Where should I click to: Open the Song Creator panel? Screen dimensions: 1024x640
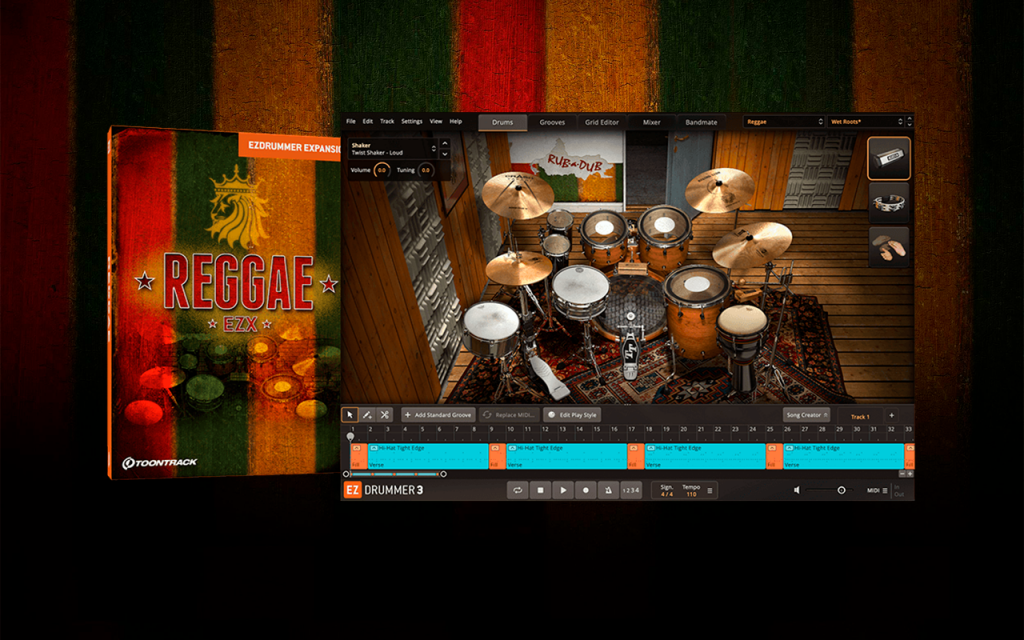click(x=807, y=415)
